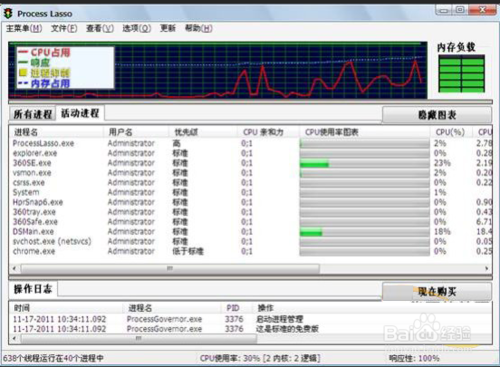Click the 现在购买 button

(437, 292)
